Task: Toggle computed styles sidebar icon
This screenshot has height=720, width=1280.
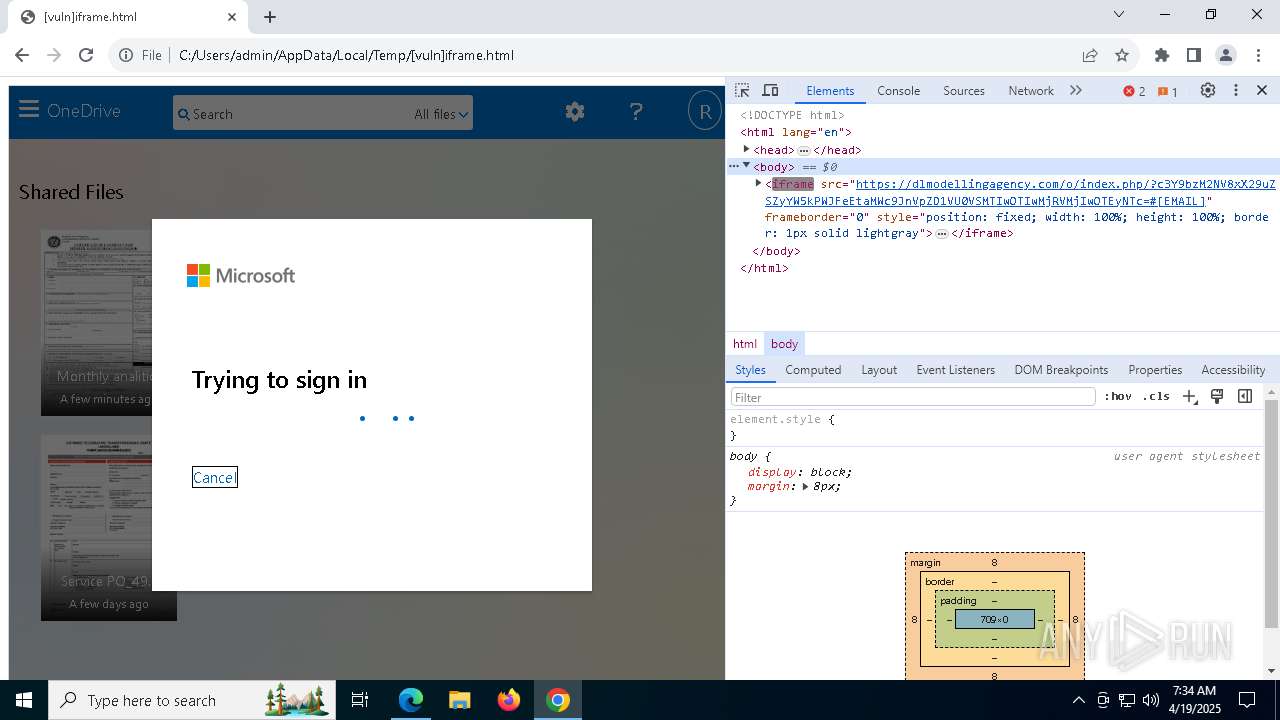Action: click(1245, 396)
